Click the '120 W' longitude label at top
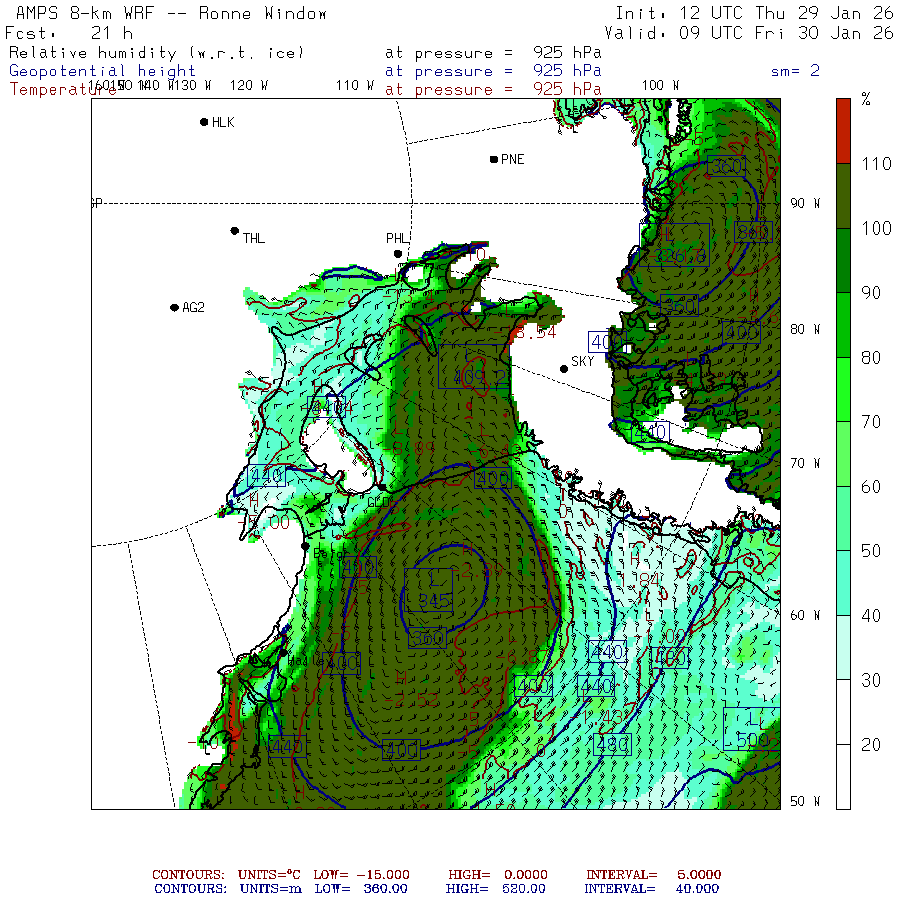900x900 pixels. point(249,86)
